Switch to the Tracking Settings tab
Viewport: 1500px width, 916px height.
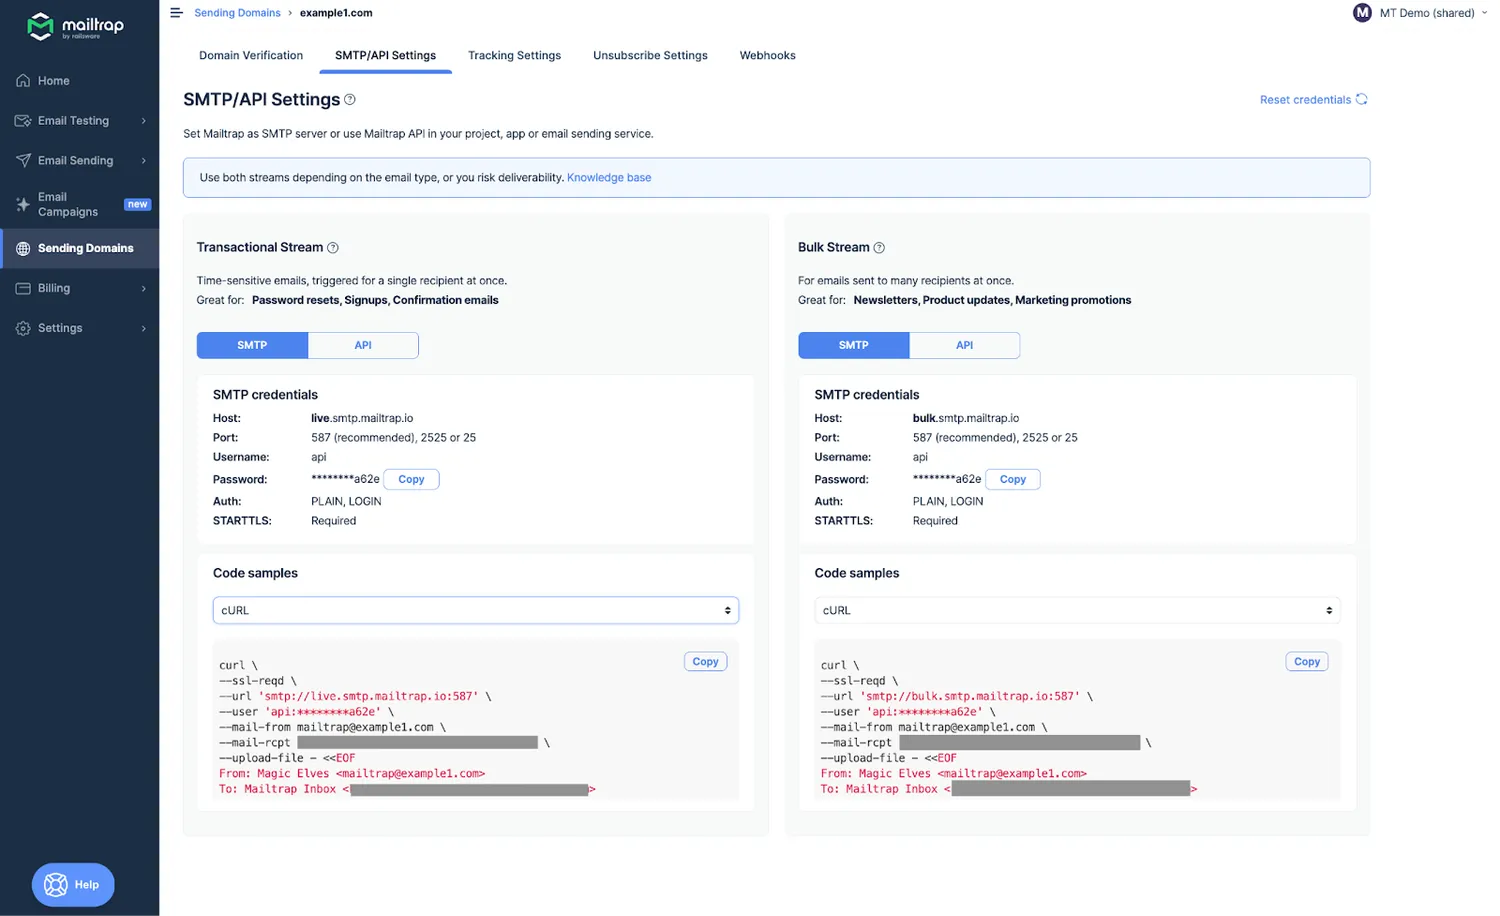pyautogui.click(x=515, y=56)
